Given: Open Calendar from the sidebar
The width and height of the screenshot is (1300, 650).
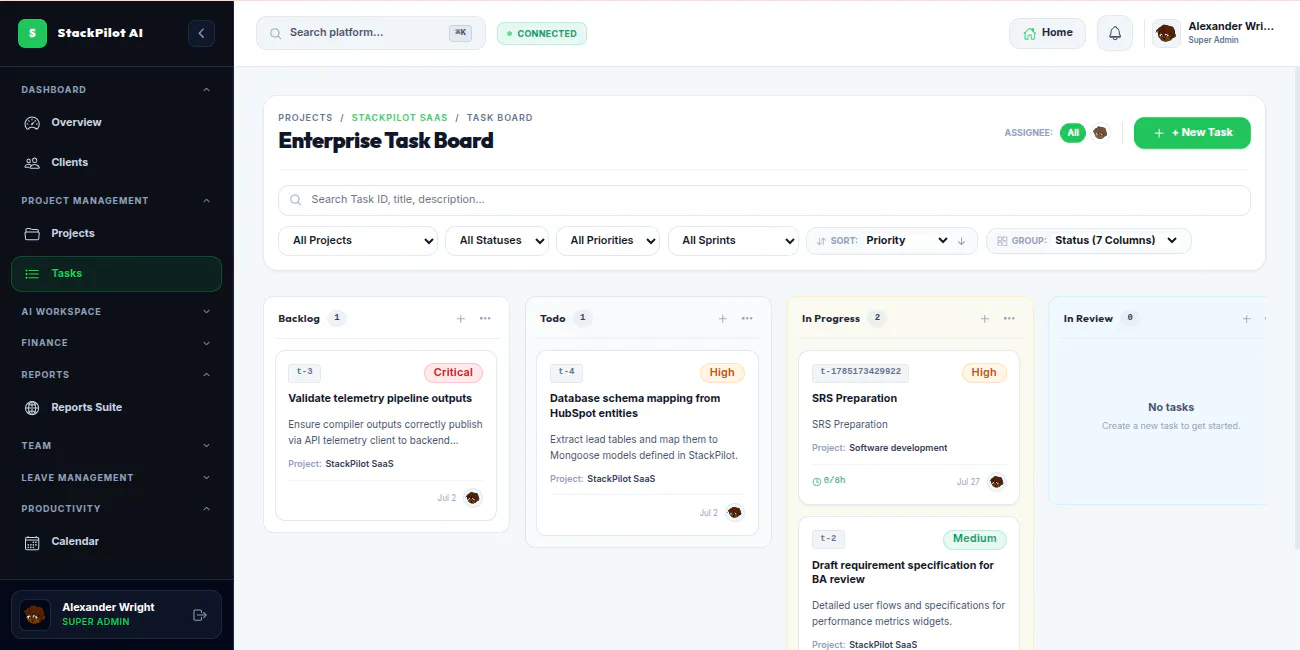Looking at the screenshot, I should pos(117,542).
